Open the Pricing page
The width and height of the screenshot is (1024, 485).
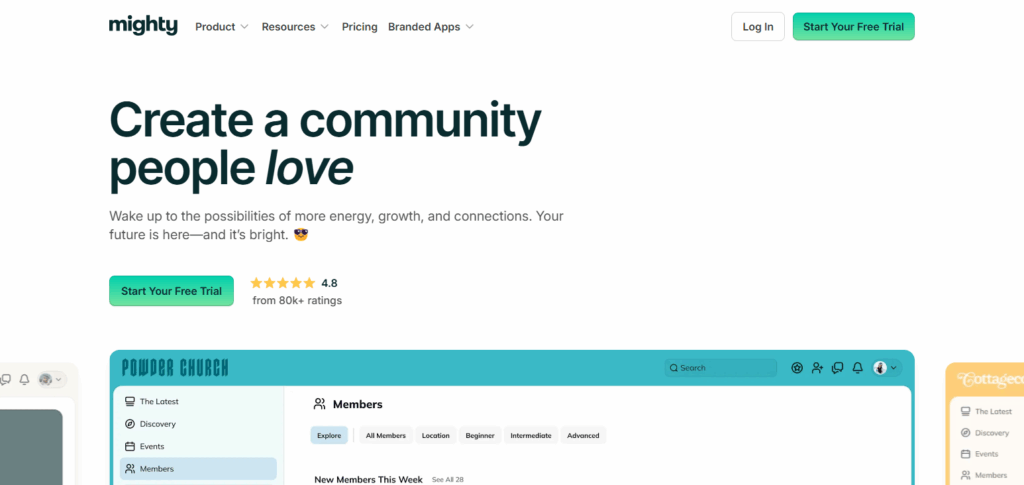360,27
